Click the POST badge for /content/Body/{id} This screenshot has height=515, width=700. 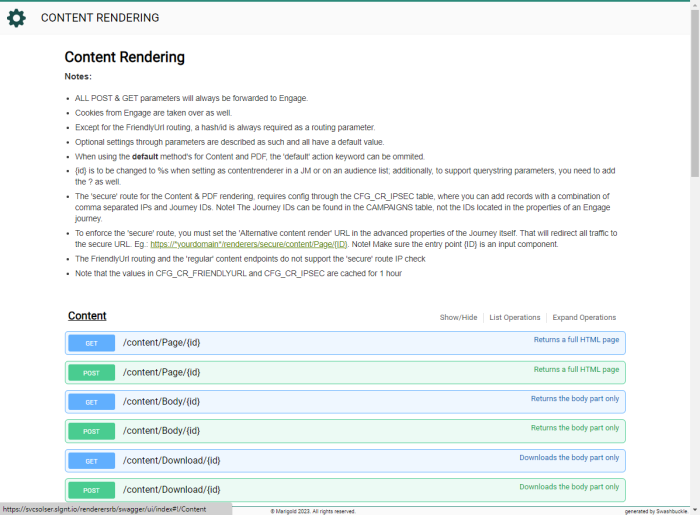(91, 431)
